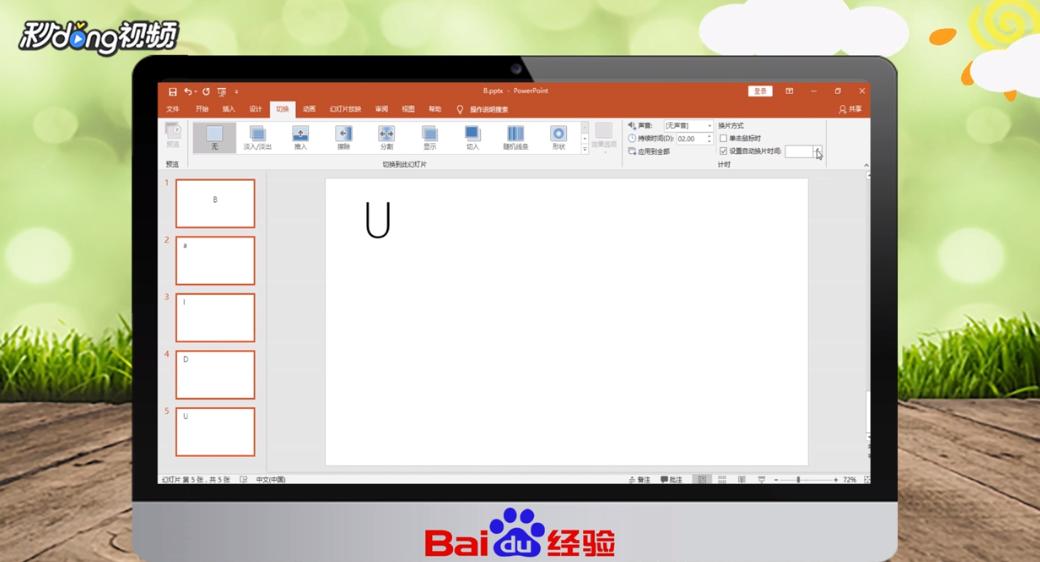The height and width of the screenshot is (562, 1040).
Task: Click the zoom in plus button
Action: (836, 479)
